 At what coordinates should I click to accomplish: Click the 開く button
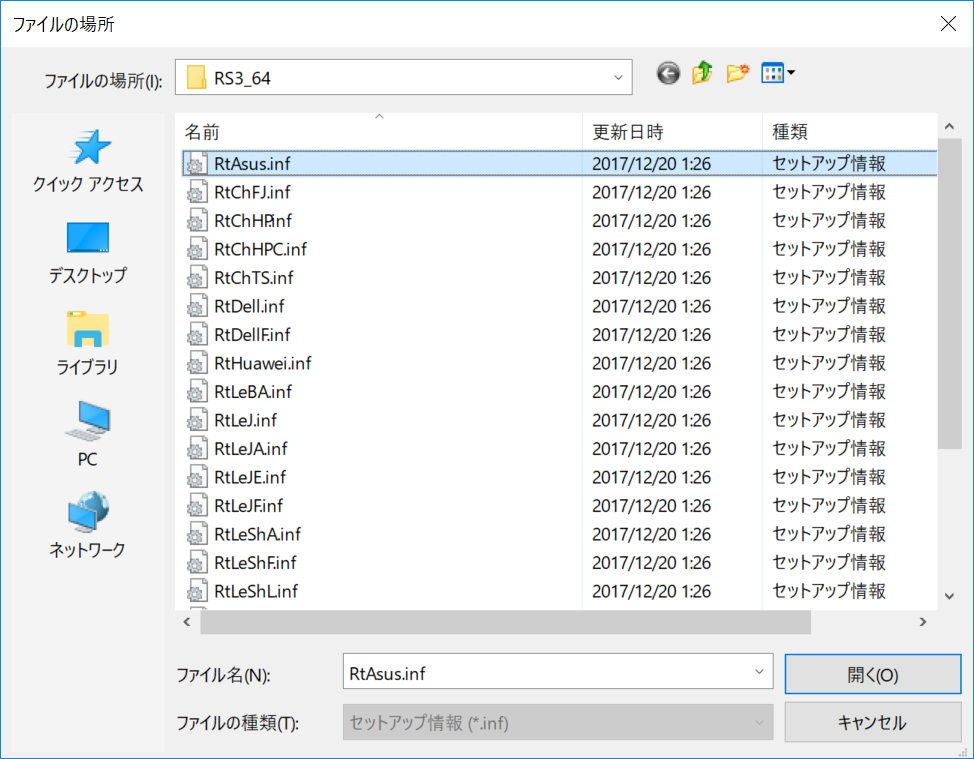(872, 674)
